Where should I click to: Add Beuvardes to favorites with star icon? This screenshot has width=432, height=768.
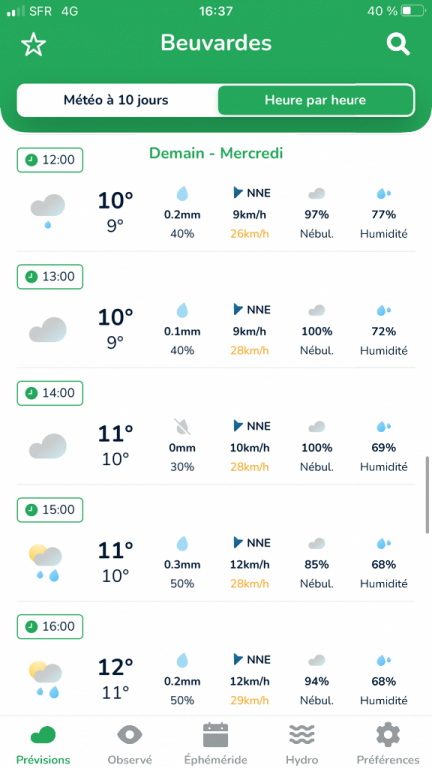click(x=33, y=45)
